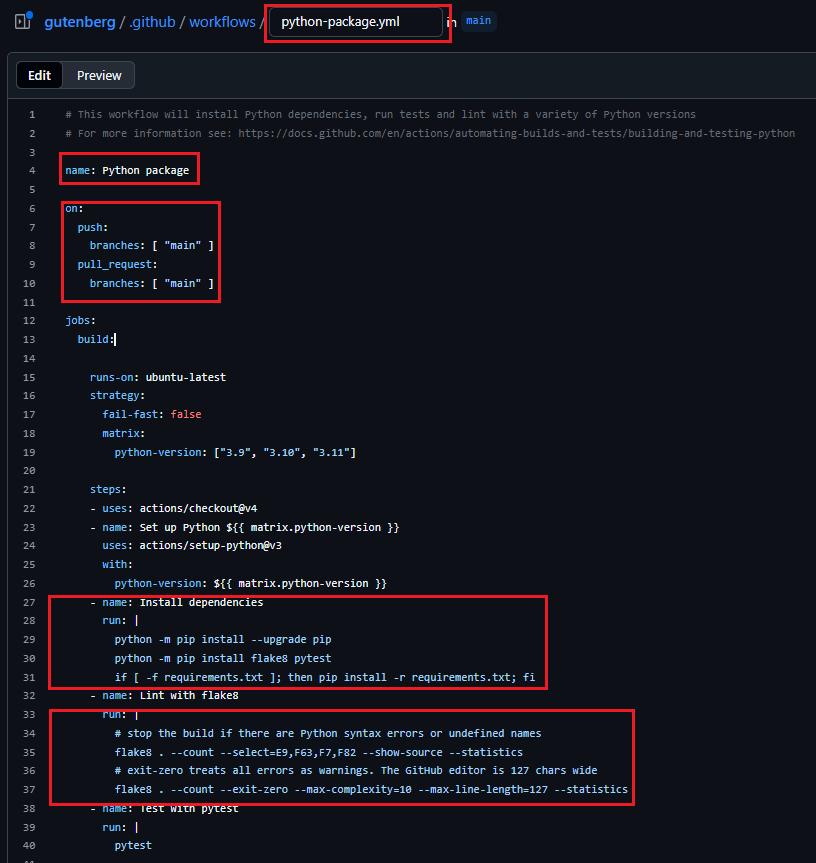Viewport: 816px width, 863px height.
Task: Toggle the file tree sidebar icon
Action: 23,21
